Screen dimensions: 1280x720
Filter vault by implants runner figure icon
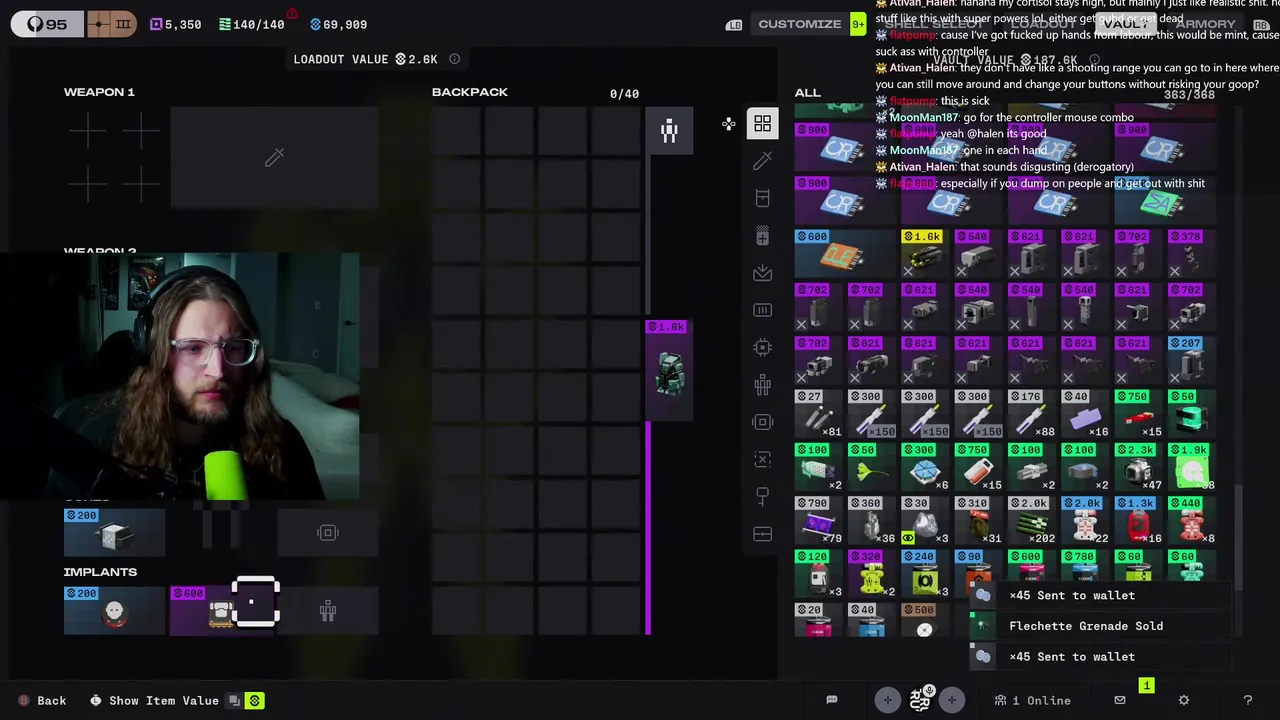[x=762, y=385]
